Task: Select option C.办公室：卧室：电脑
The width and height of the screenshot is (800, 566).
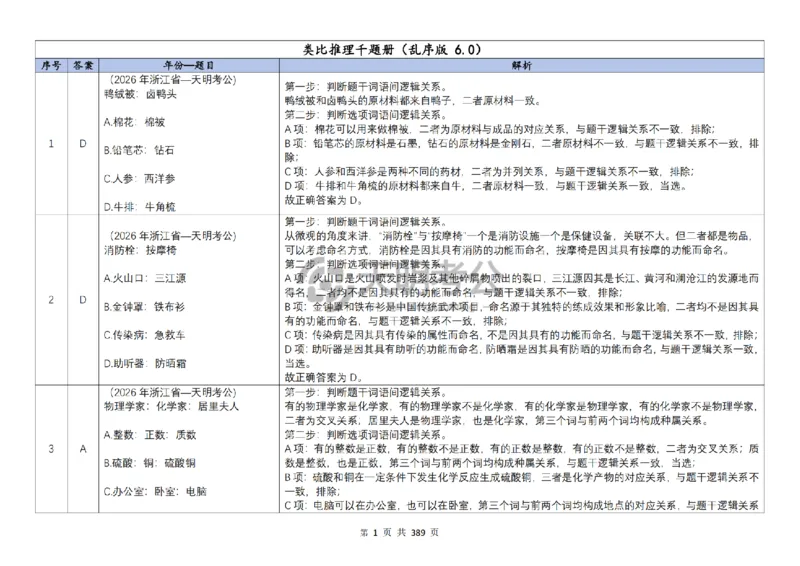Action: 155,491
